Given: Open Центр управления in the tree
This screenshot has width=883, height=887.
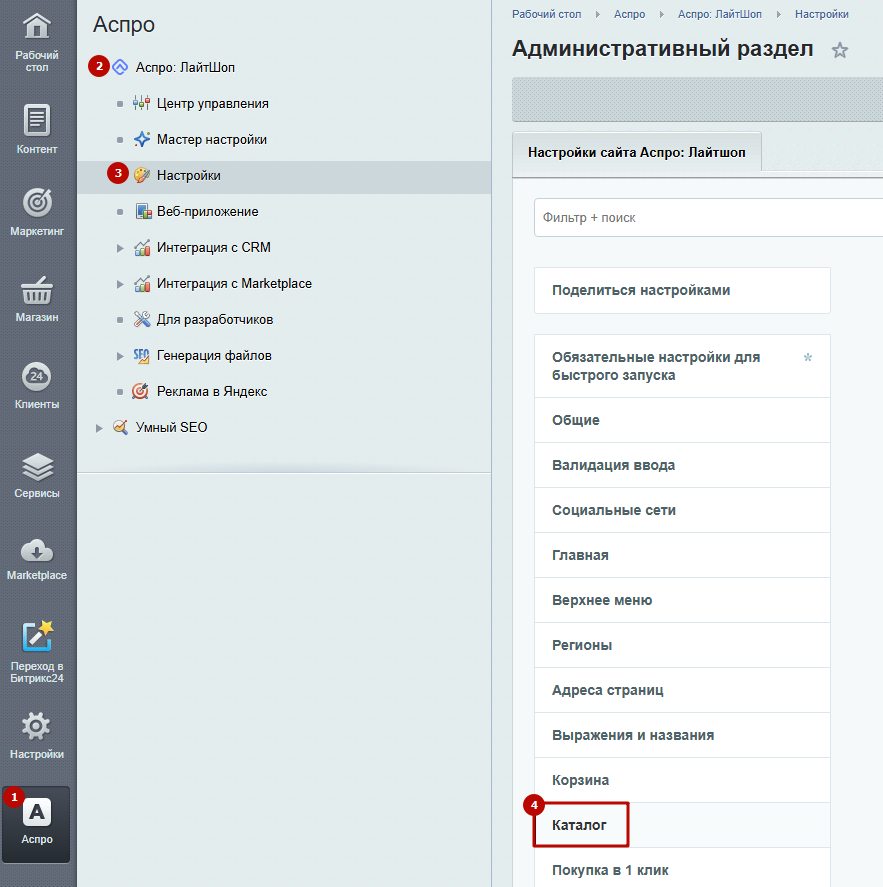Looking at the screenshot, I should tap(213, 104).
